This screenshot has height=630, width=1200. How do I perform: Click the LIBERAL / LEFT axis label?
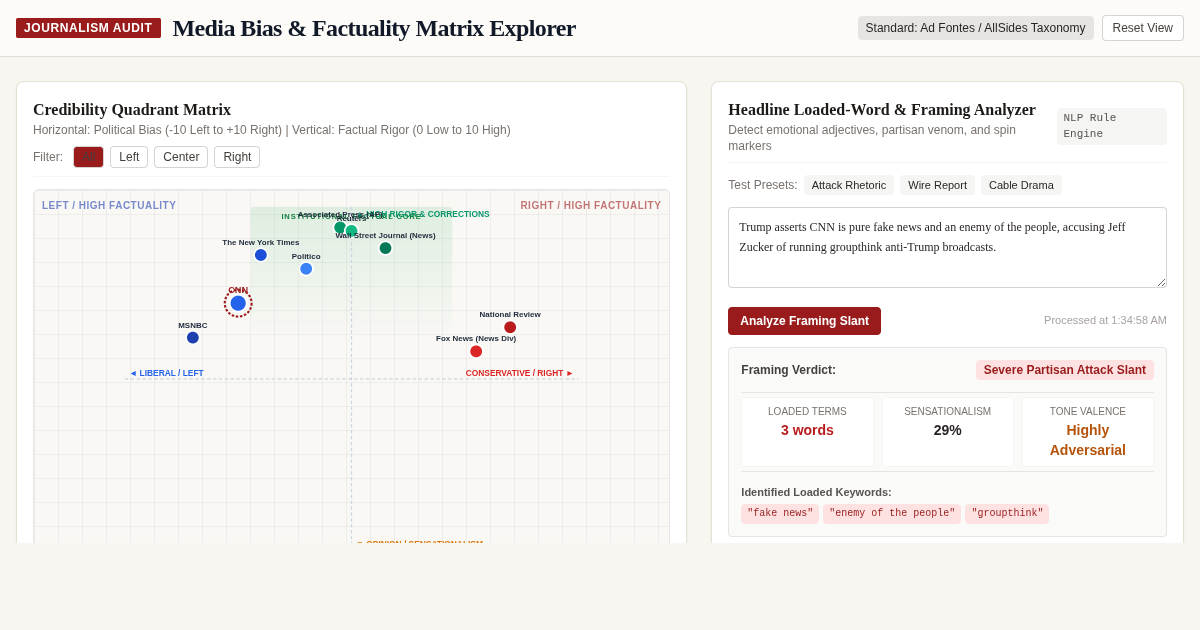[x=167, y=373]
